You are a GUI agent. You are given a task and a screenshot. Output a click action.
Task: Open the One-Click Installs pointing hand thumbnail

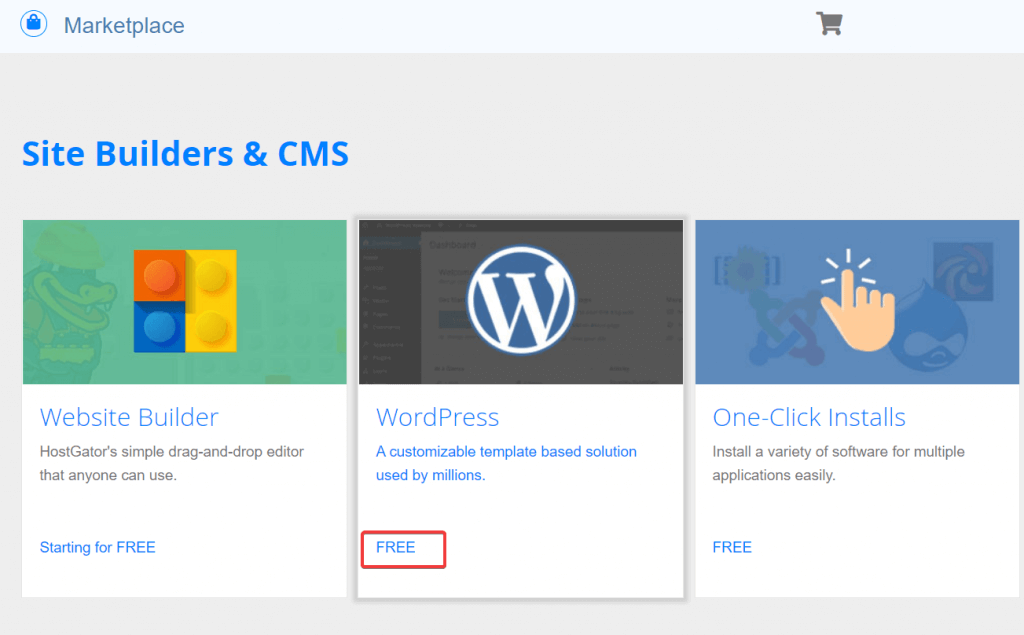(857, 301)
